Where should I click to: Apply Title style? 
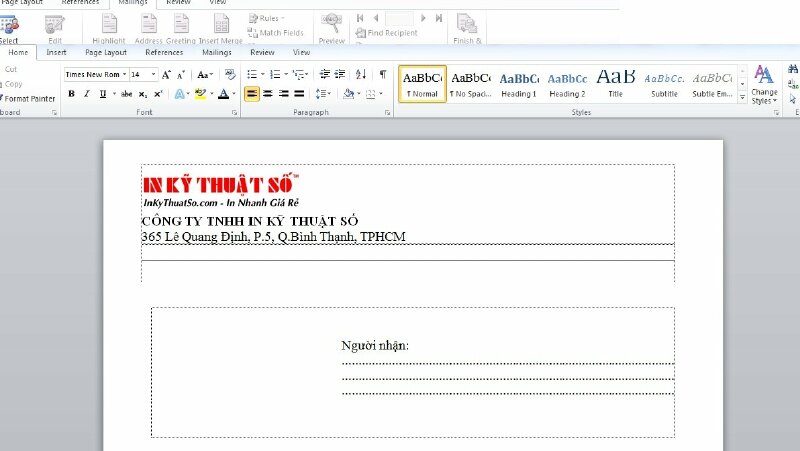pyautogui.click(x=615, y=84)
